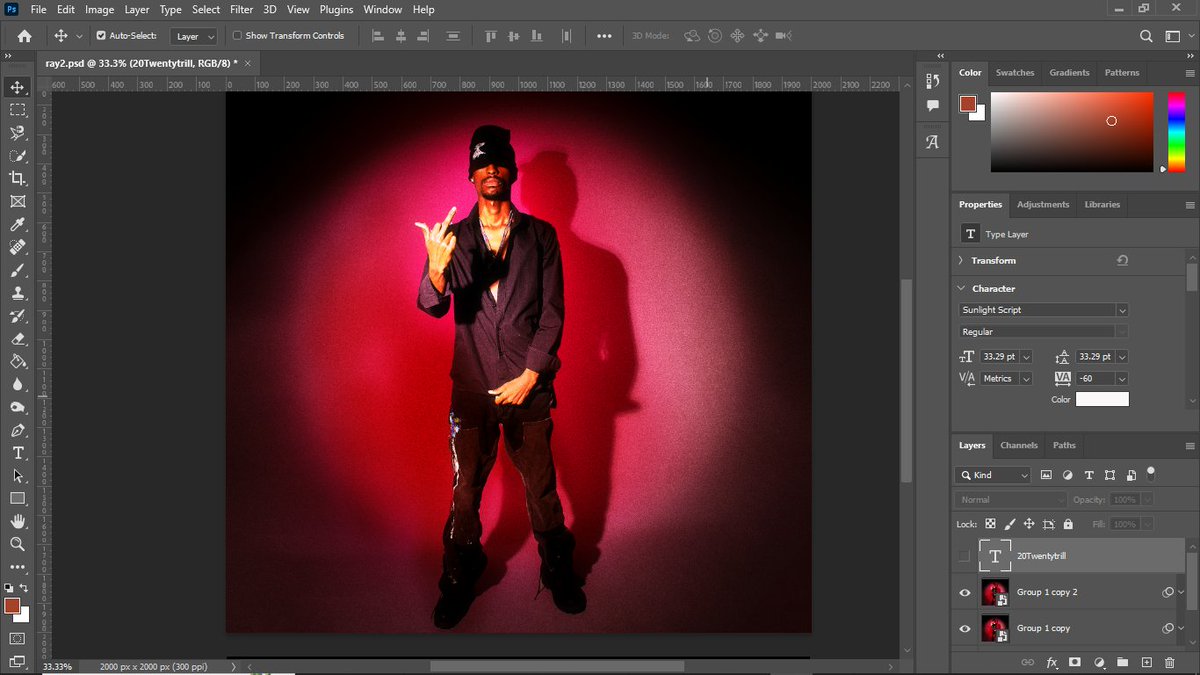Hide the Group 1 copy layer
Image resolution: width=1200 pixels, height=675 pixels.
pos(964,628)
